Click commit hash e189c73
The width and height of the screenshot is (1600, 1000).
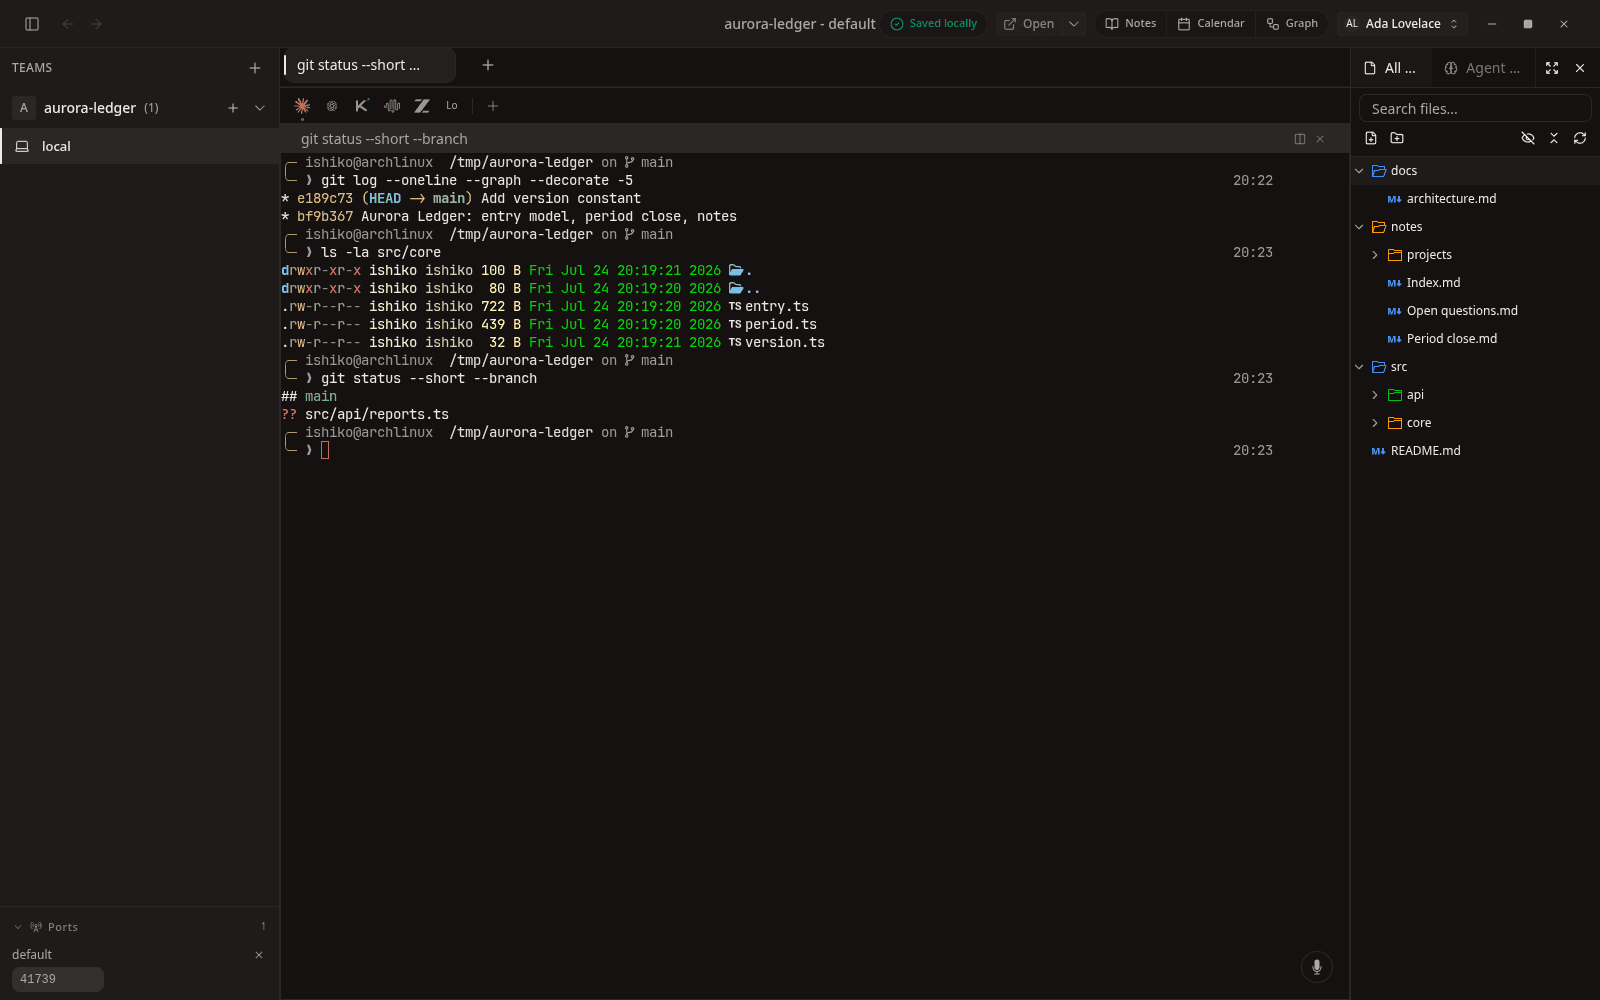point(325,199)
